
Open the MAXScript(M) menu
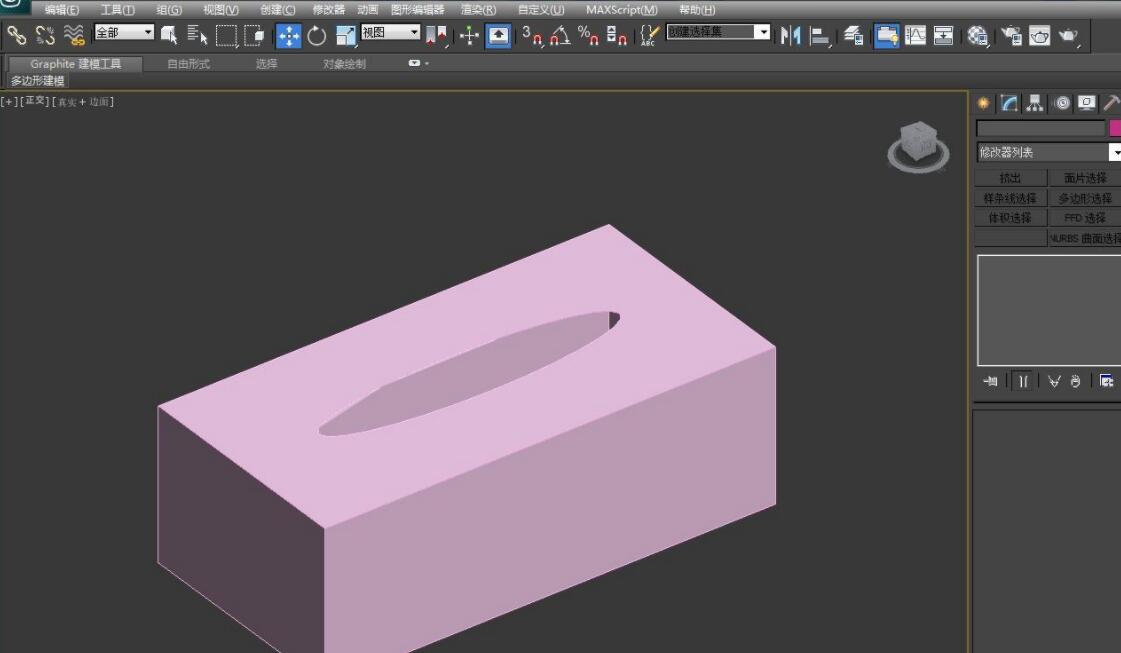pyautogui.click(x=621, y=10)
